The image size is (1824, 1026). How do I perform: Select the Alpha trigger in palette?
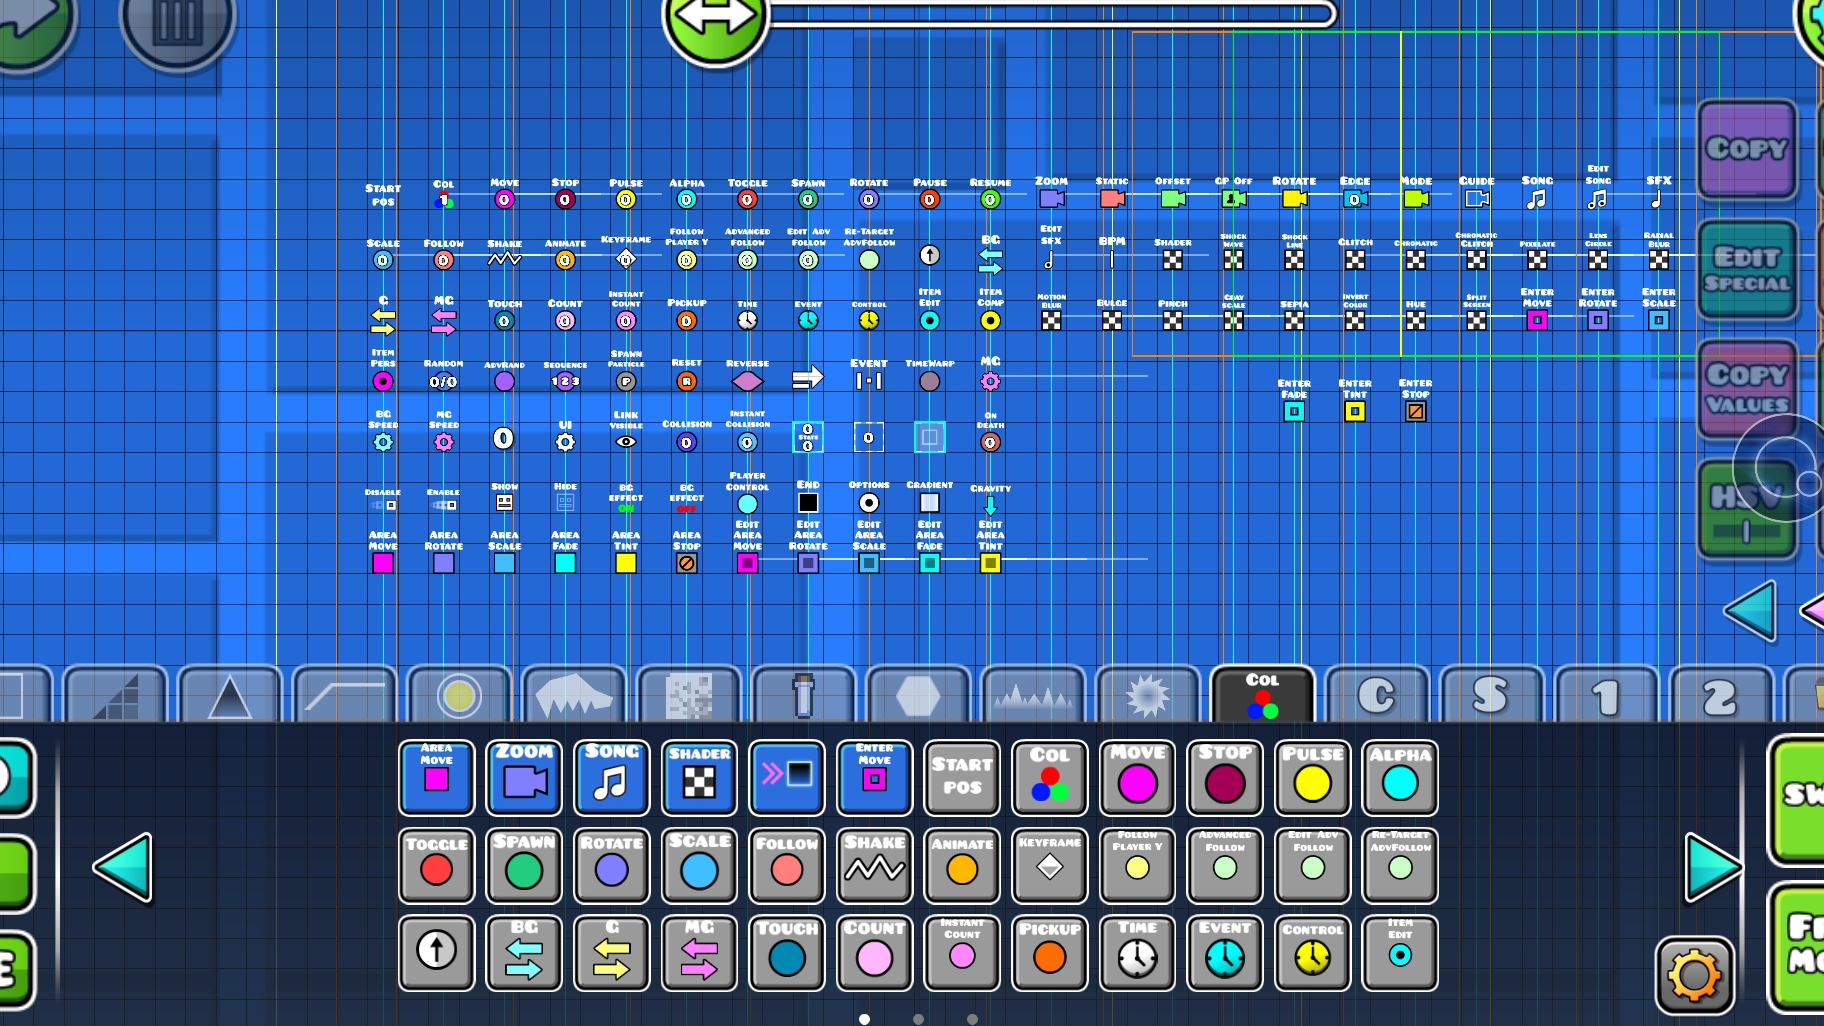tap(1400, 778)
